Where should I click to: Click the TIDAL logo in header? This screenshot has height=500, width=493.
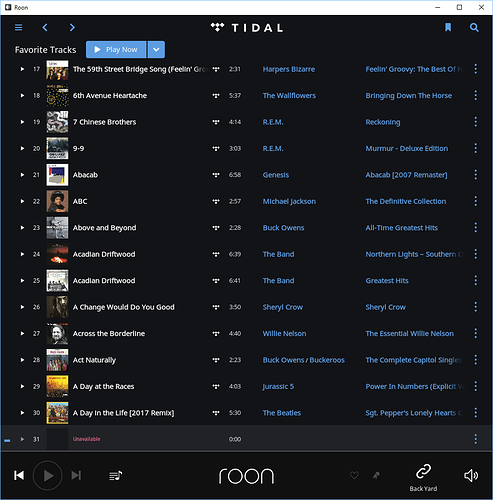click(x=247, y=27)
